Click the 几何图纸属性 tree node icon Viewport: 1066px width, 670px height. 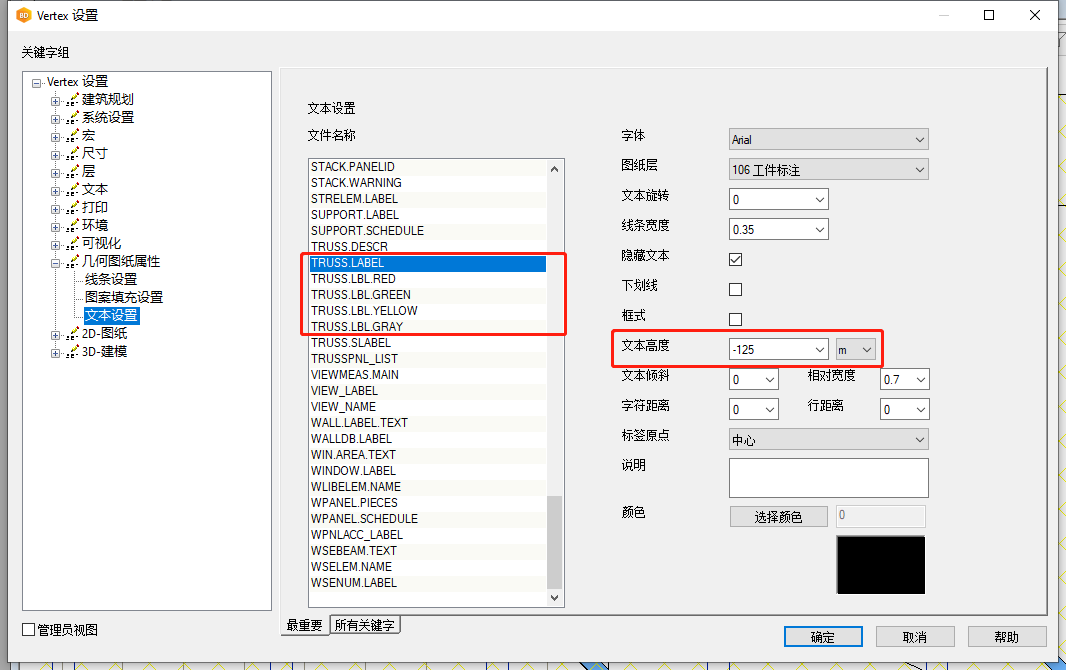(x=72, y=262)
